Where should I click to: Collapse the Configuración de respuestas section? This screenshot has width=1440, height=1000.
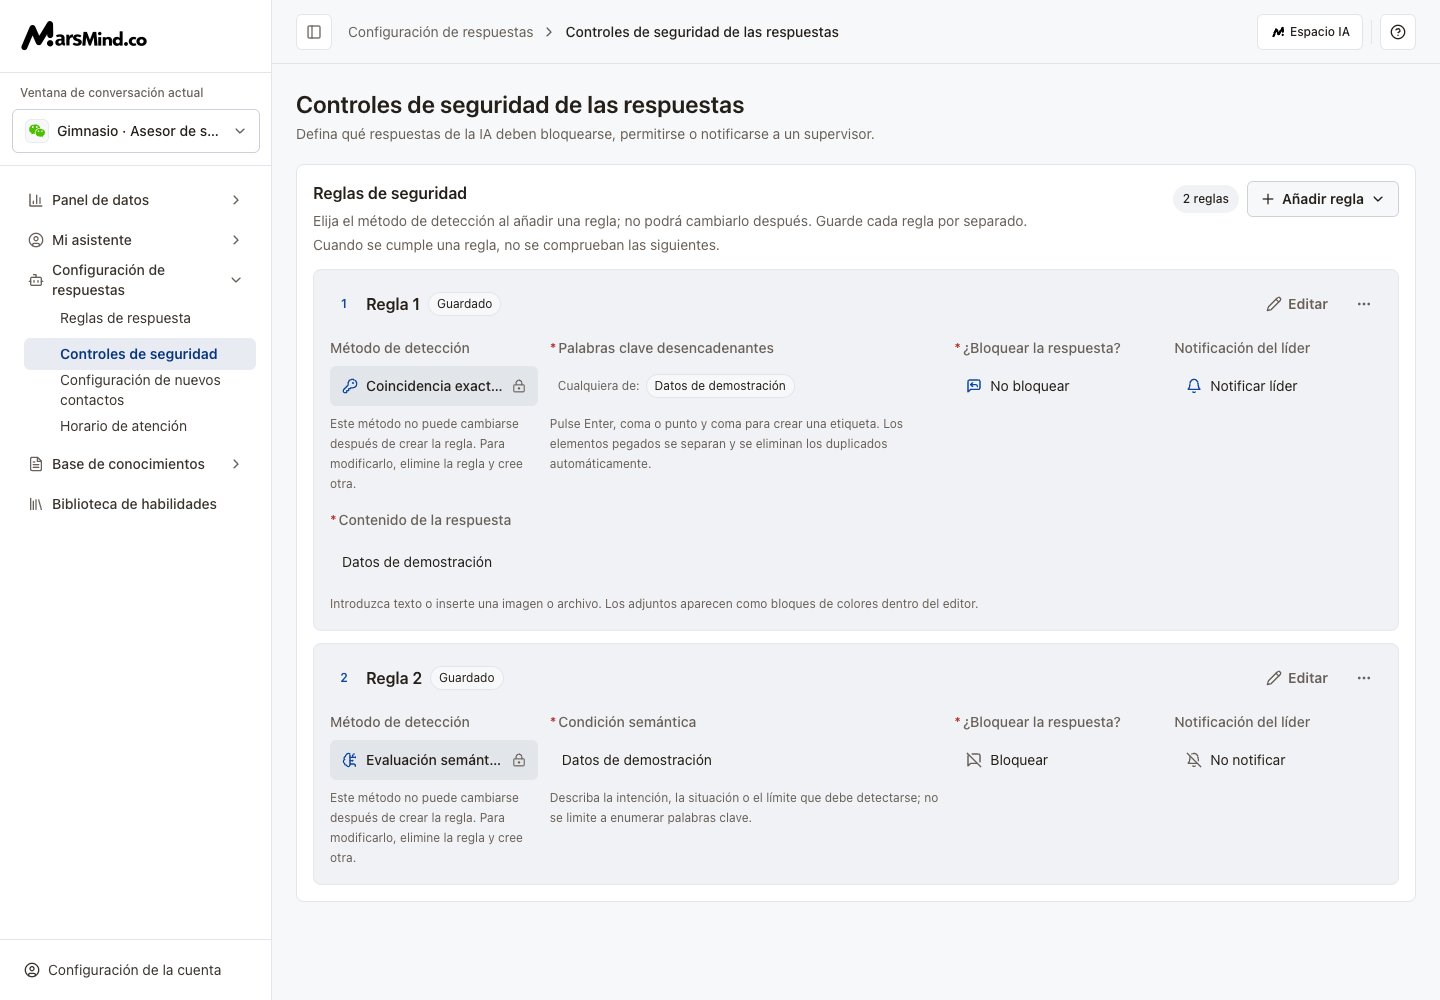(x=236, y=280)
